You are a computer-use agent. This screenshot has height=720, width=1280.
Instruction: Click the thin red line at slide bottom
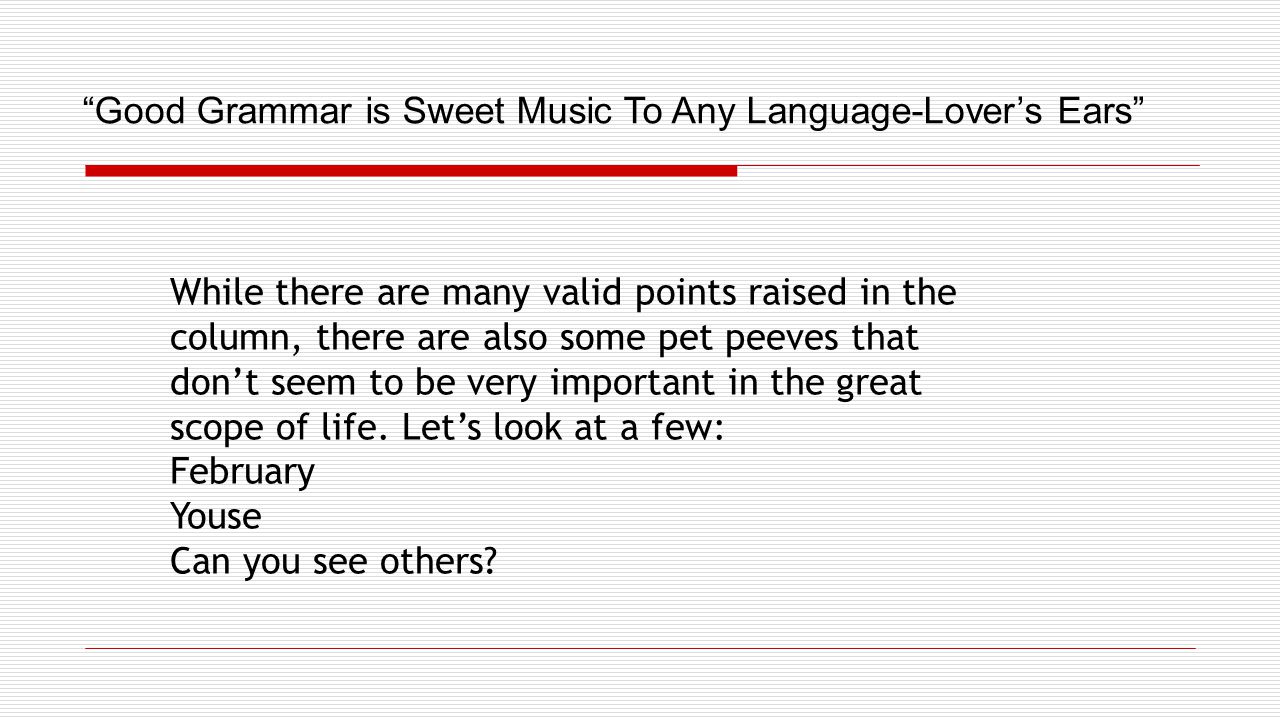click(640, 649)
